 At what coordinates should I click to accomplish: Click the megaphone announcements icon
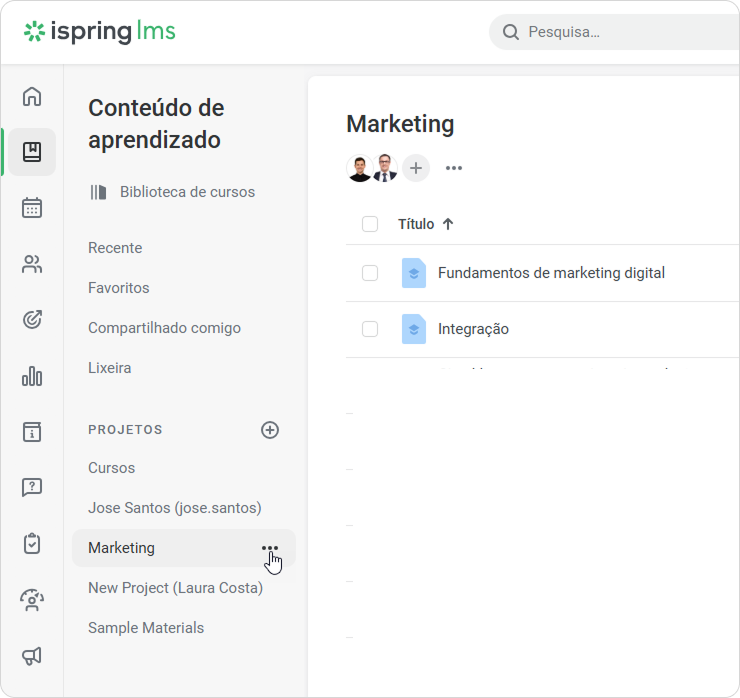pyautogui.click(x=32, y=656)
